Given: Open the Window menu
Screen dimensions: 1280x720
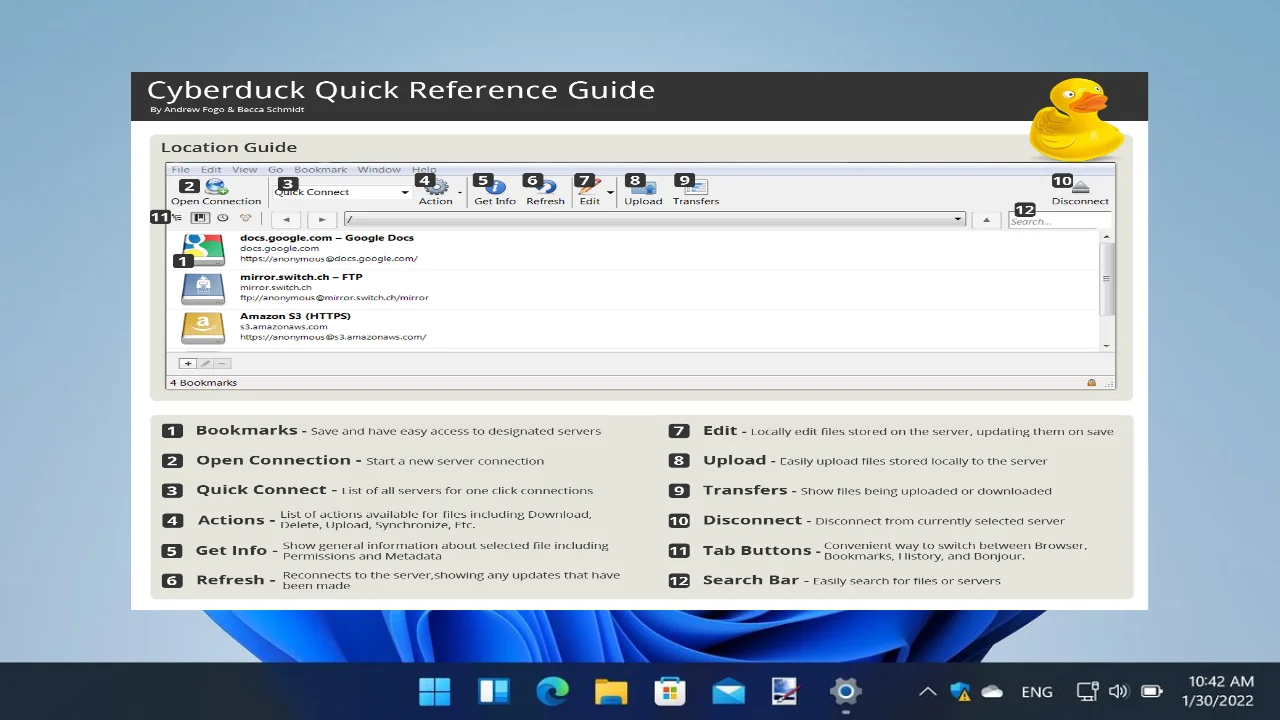Looking at the screenshot, I should (x=379, y=170).
